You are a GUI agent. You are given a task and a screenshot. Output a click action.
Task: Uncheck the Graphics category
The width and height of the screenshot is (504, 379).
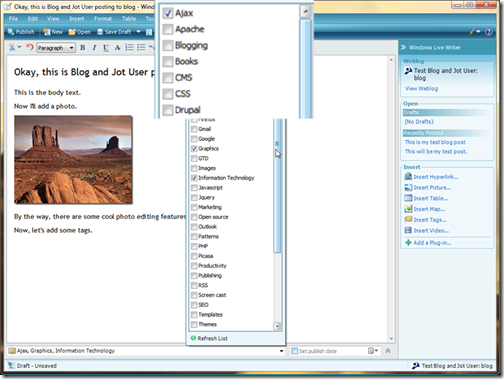(x=194, y=148)
